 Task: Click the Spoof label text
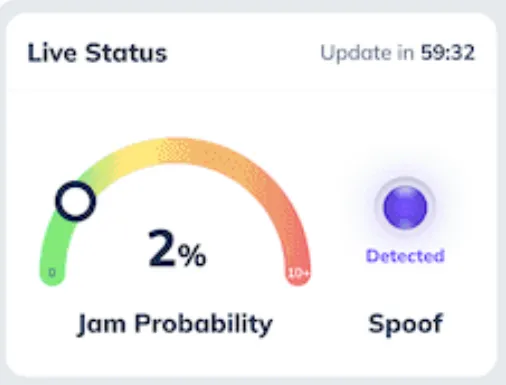click(x=405, y=323)
